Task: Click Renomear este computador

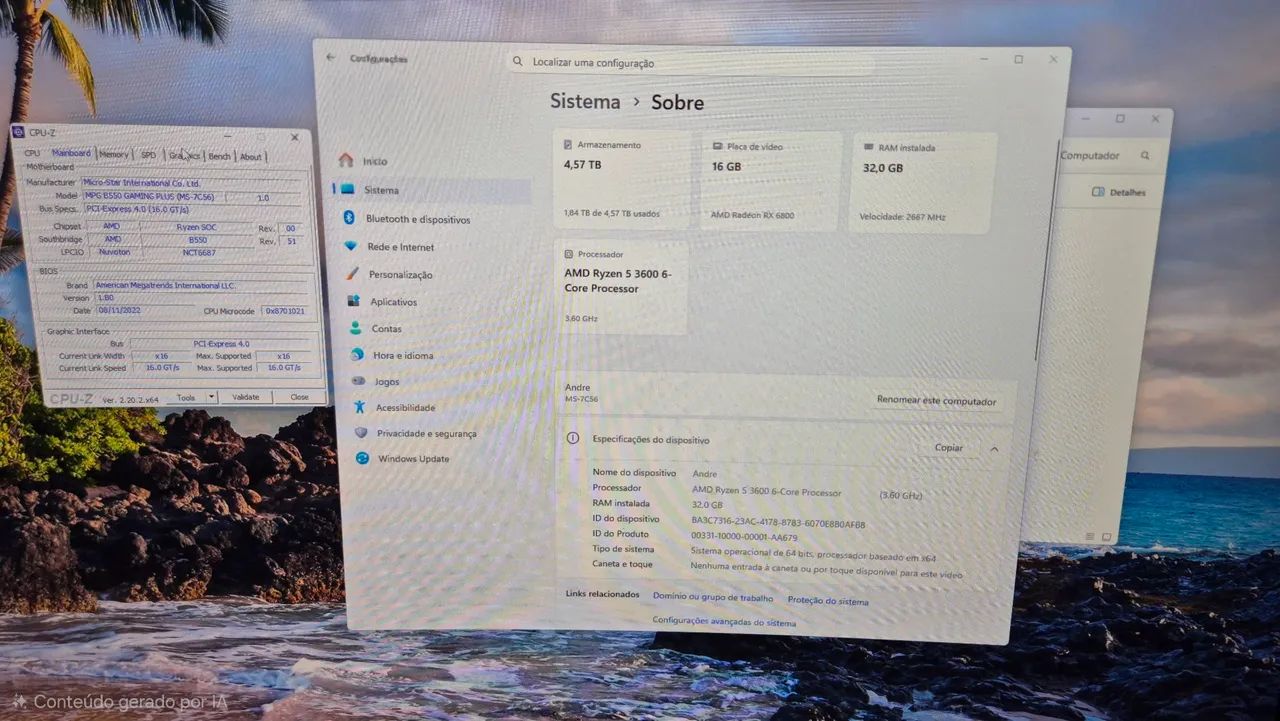Action: click(936, 401)
